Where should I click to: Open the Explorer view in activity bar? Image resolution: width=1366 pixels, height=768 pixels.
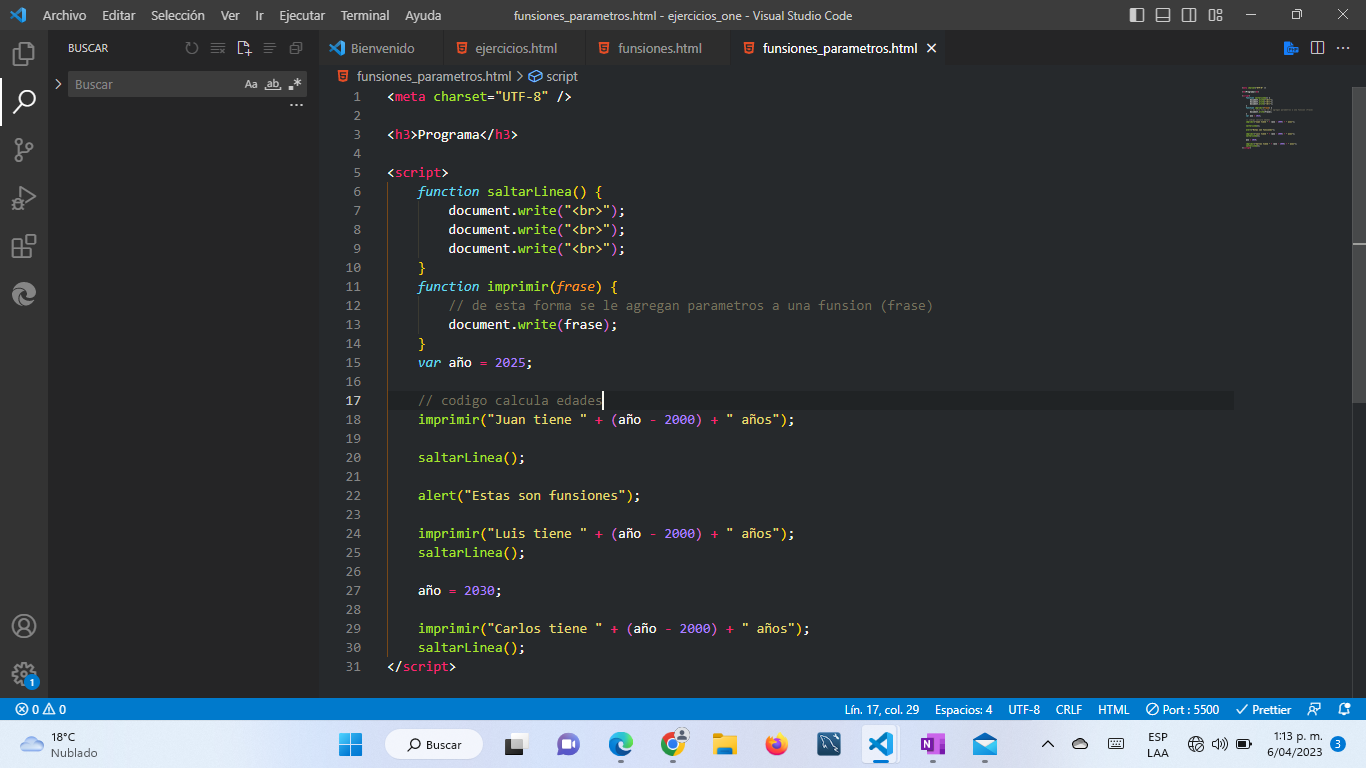click(24, 53)
